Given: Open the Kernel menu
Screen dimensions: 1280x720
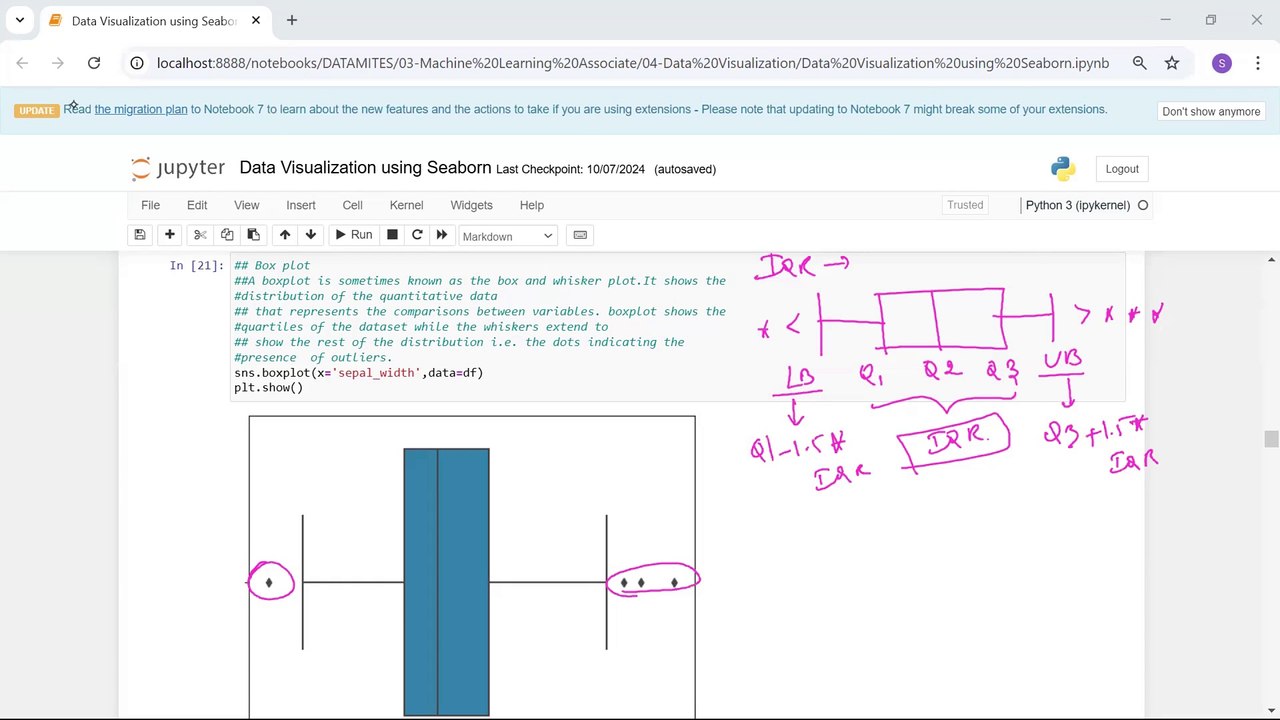Looking at the screenshot, I should 406,205.
